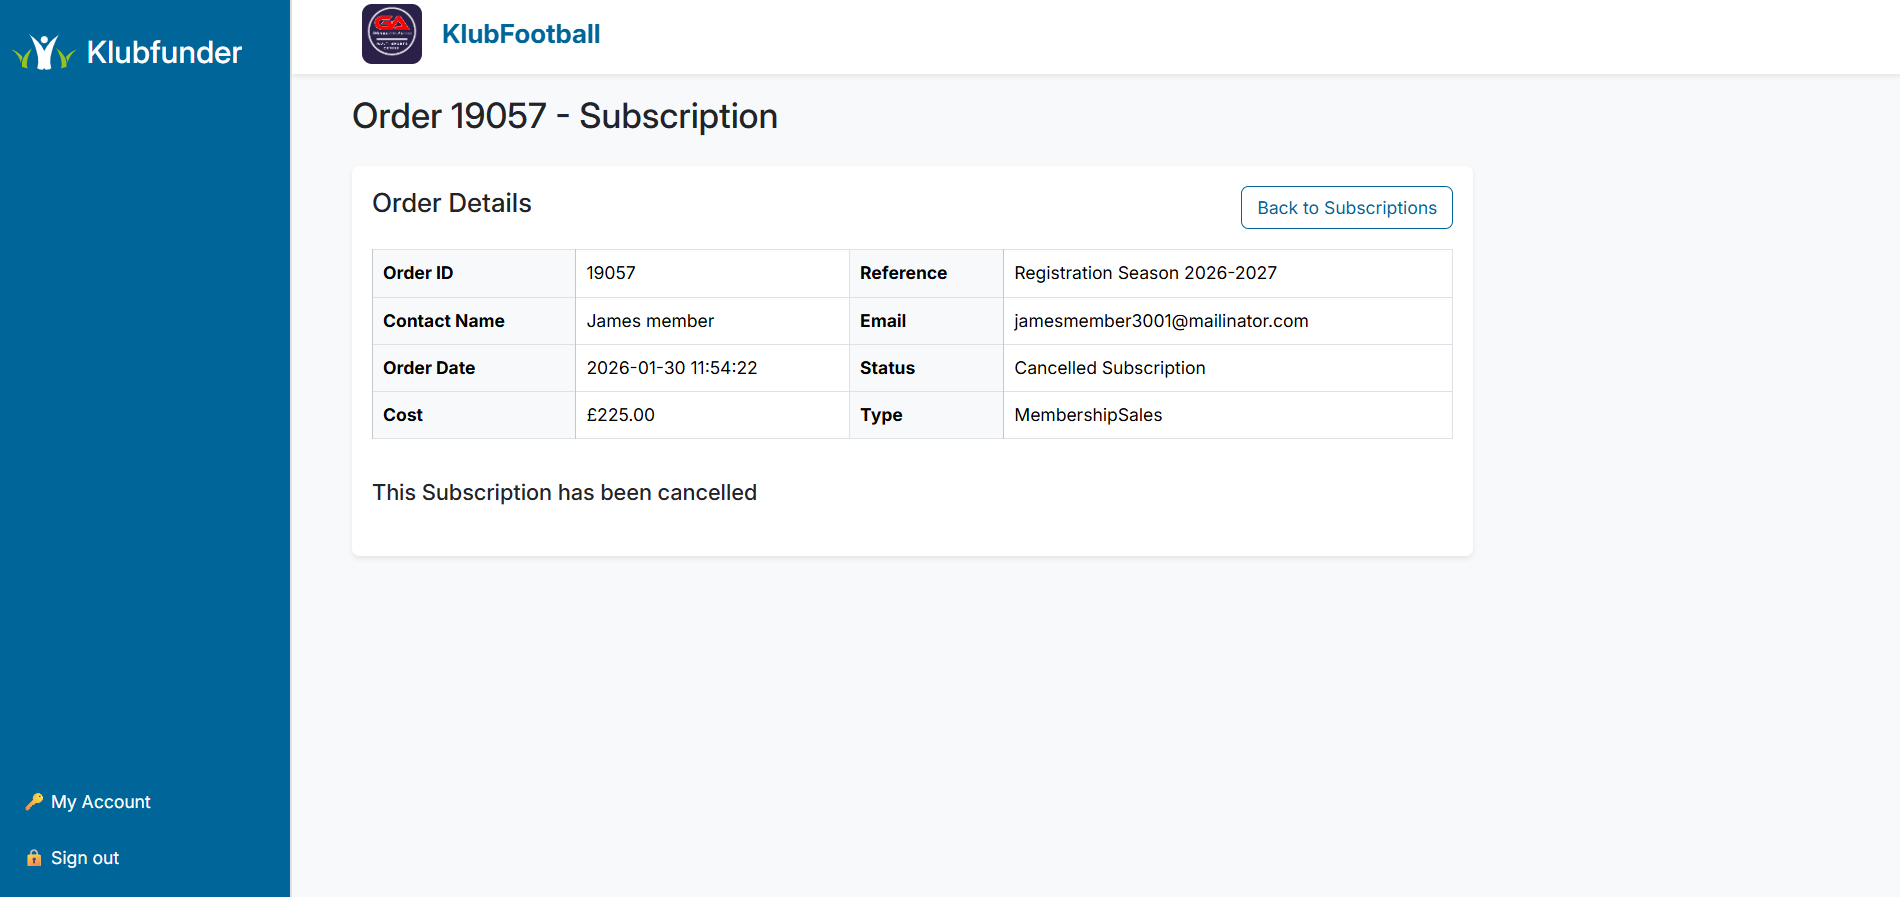Open the My Account menu item
This screenshot has height=897, width=1900.
point(100,802)
